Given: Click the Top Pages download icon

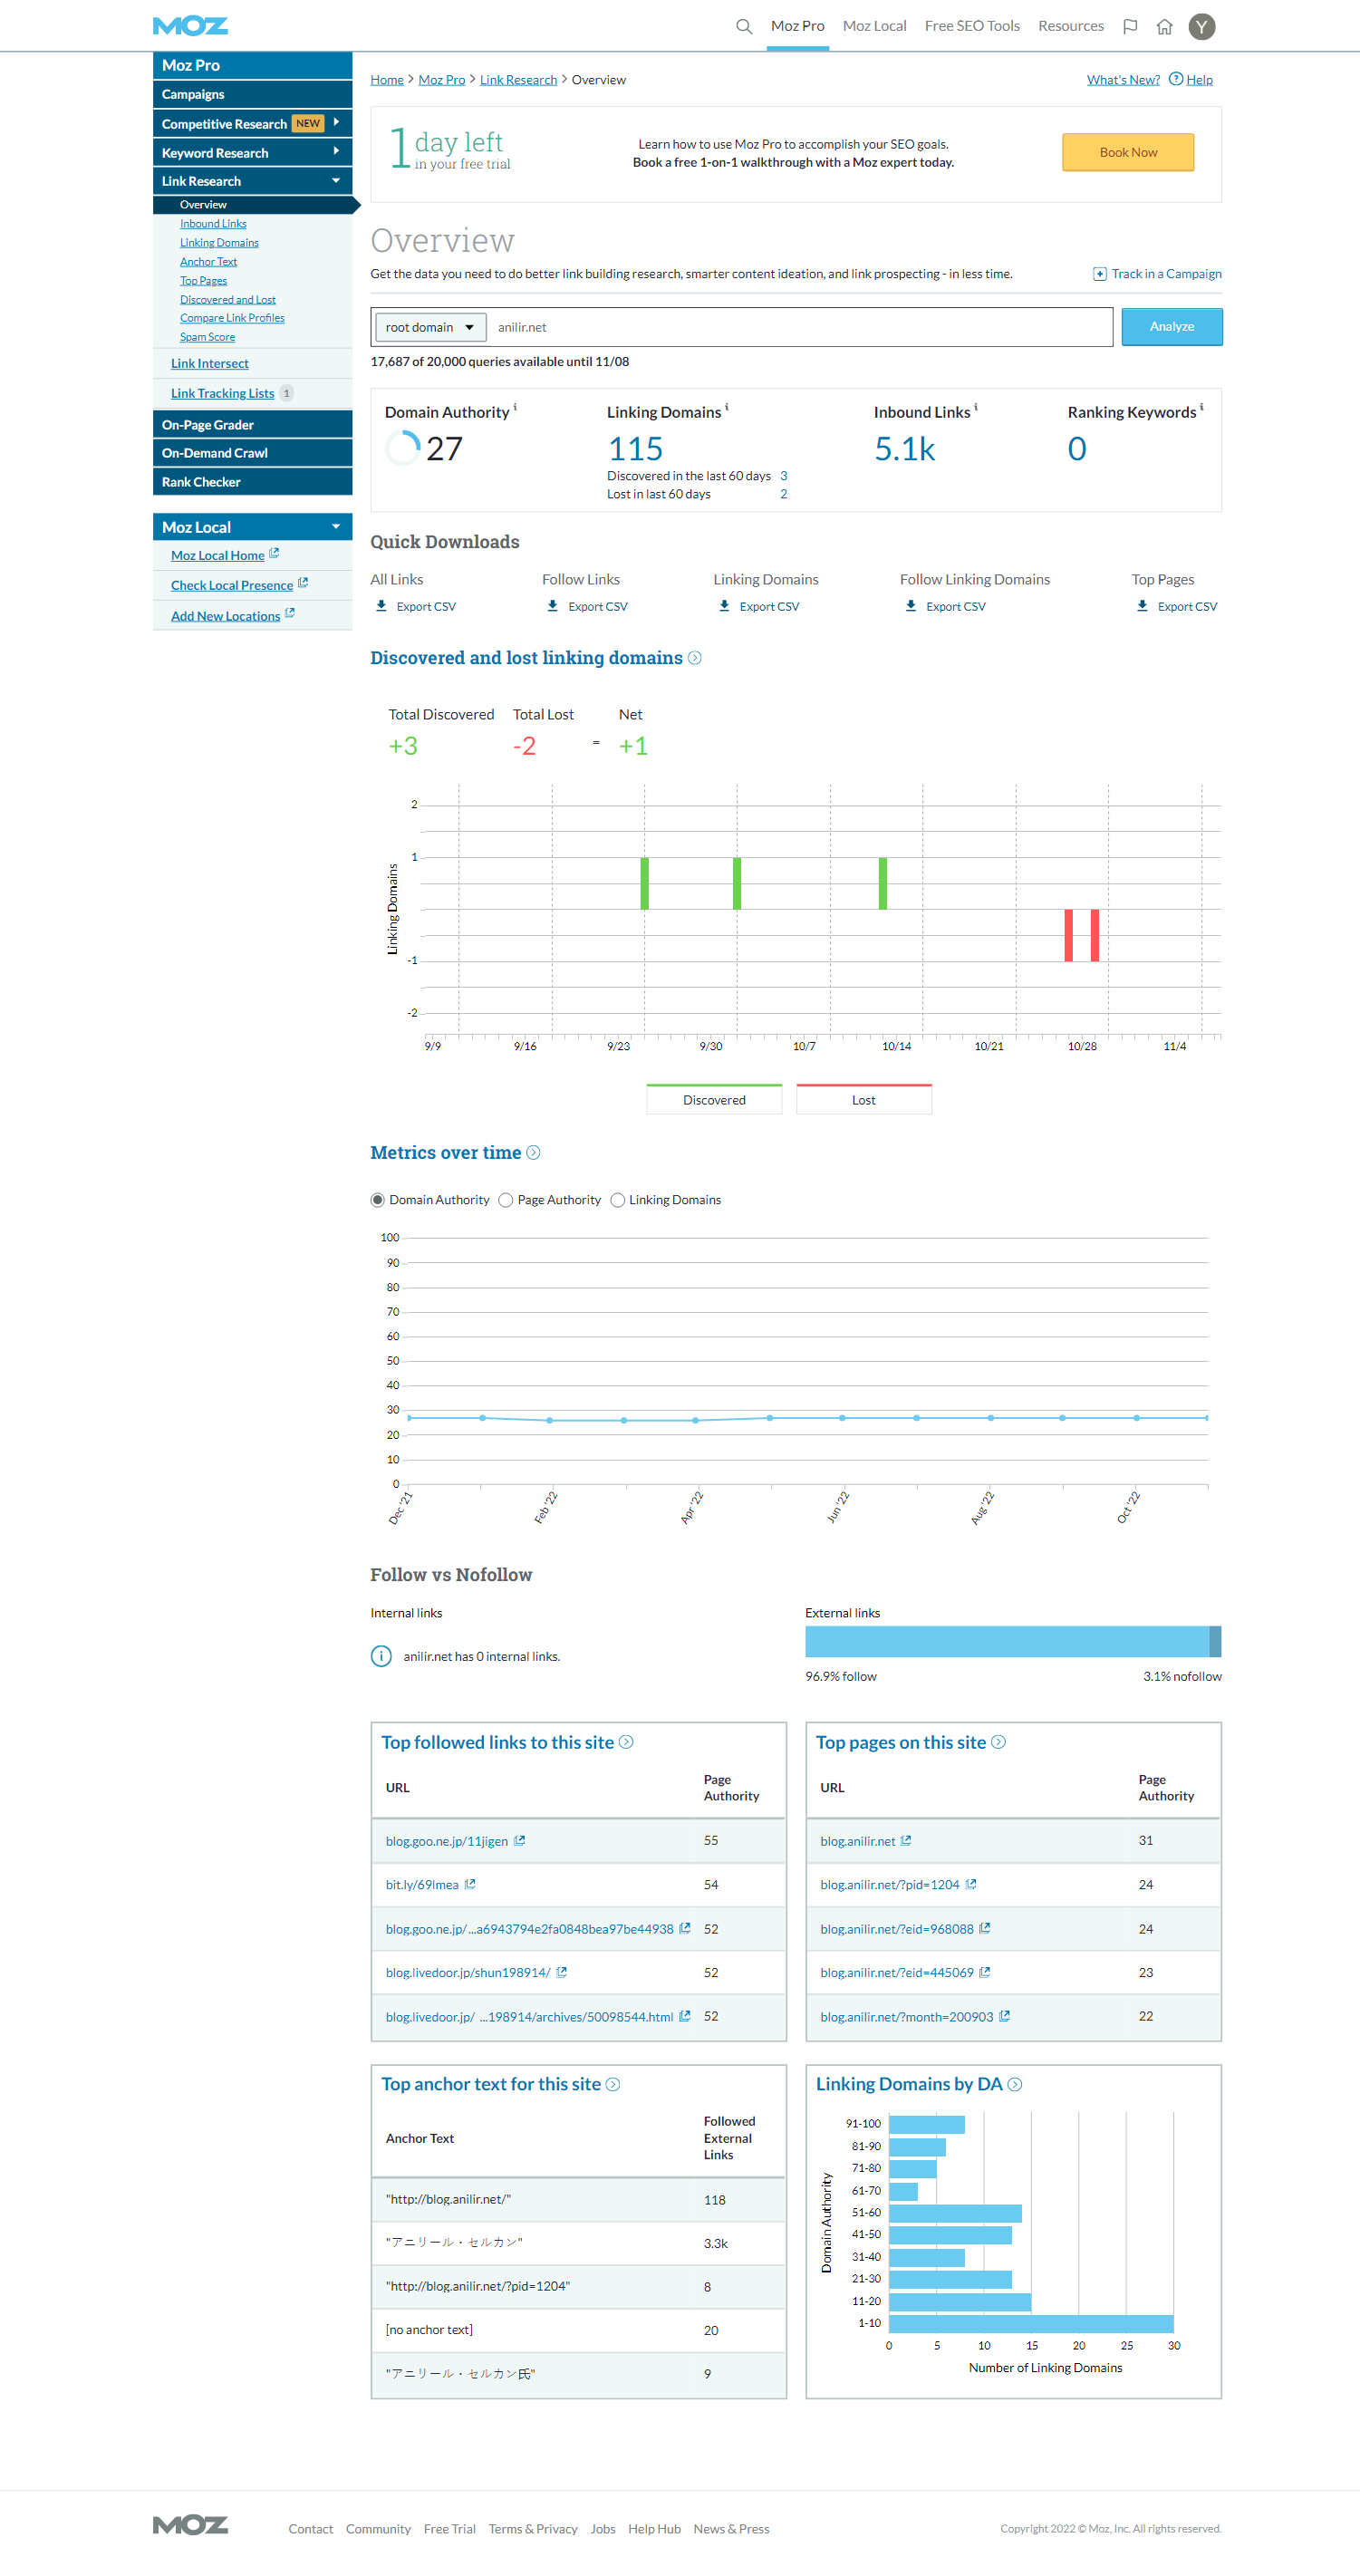Looking at the screenshot, I should [1143, 606].
